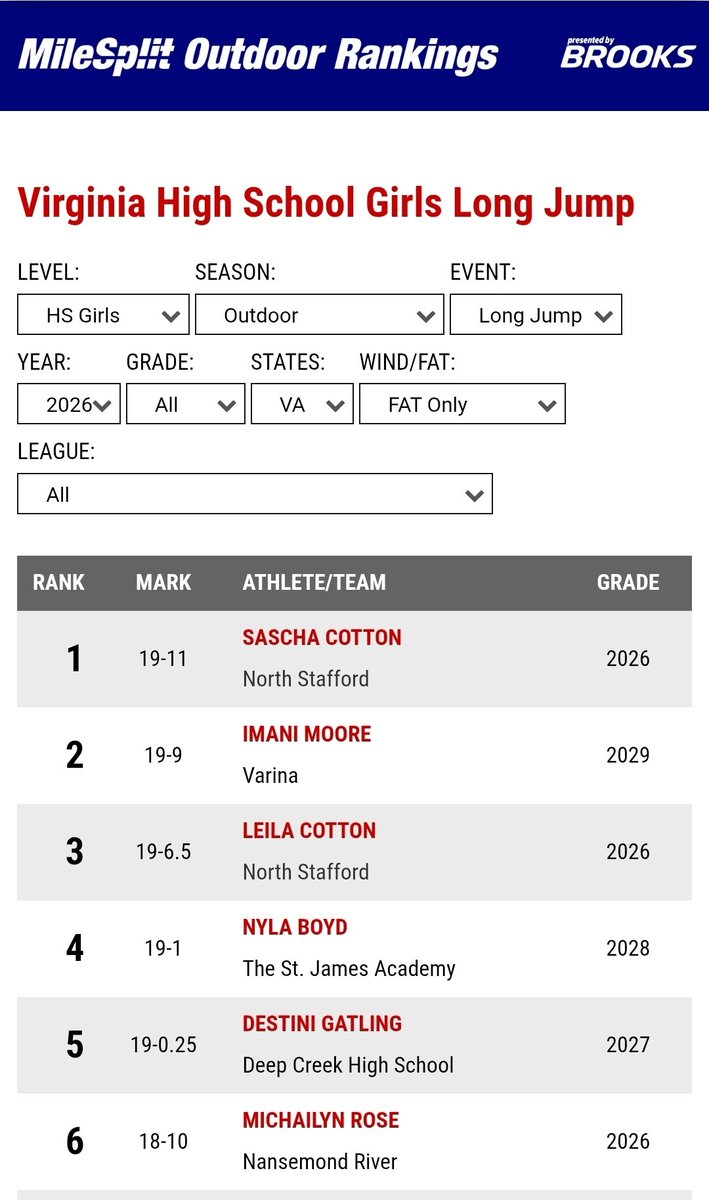View Leila Cotton's profile link
709x1200 pixels.
(309, 831)
